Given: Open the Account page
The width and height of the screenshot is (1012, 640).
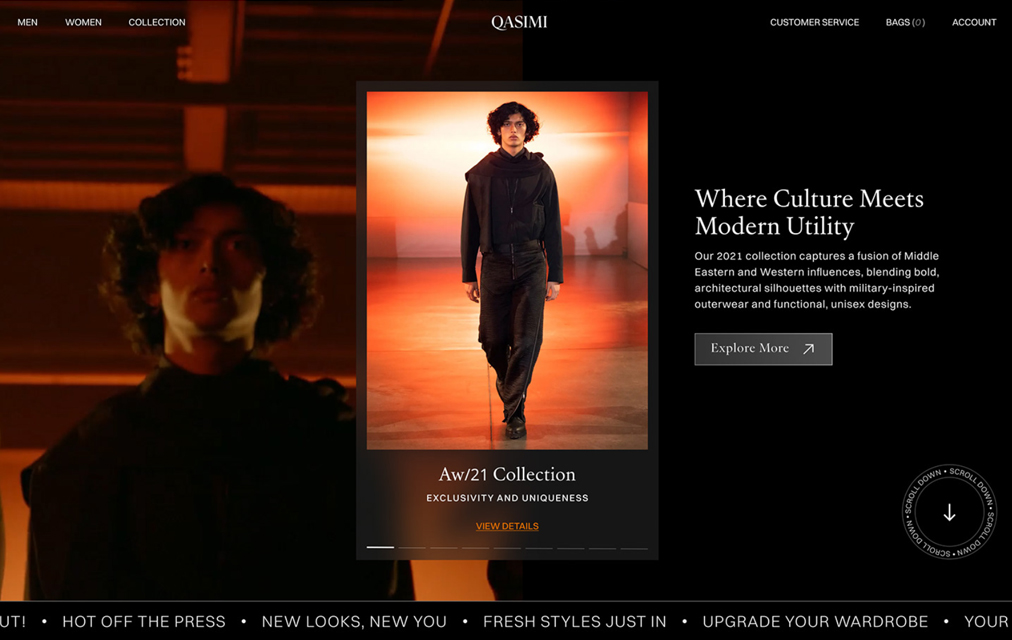Looking at the screenshot, I should click(974, 22).
